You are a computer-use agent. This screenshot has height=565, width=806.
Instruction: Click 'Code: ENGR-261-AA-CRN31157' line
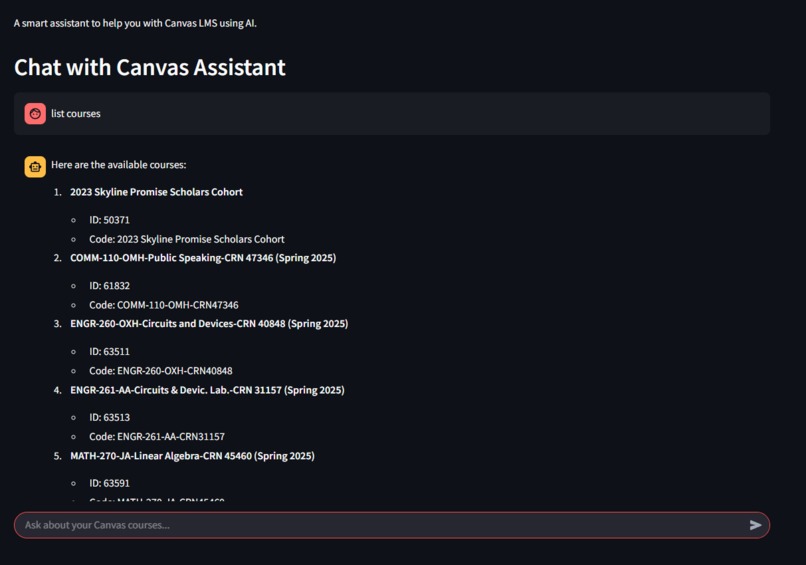pos(157,436)
